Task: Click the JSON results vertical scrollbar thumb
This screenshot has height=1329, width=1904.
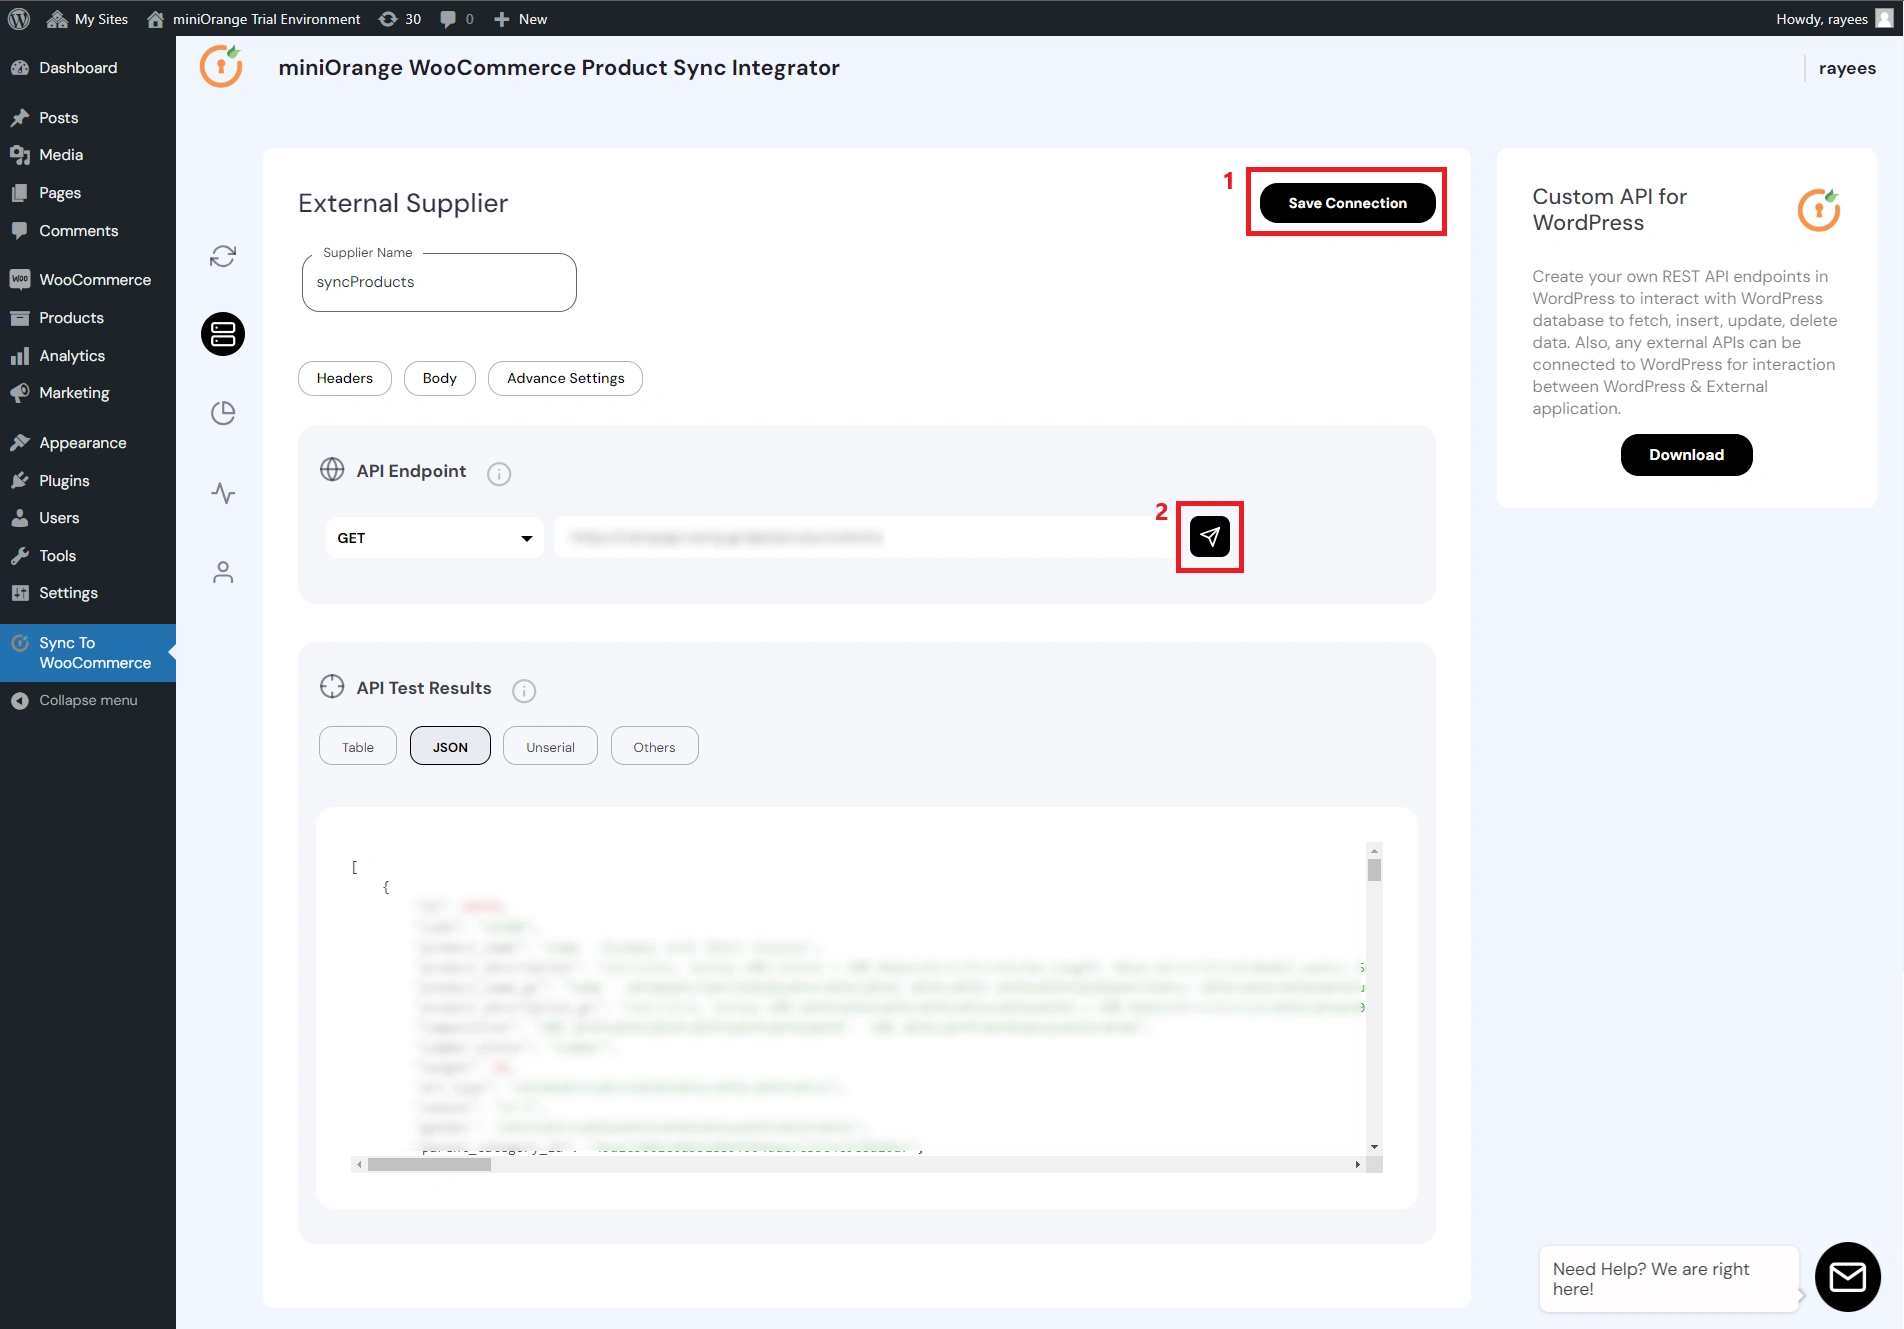Action: 1375,871
